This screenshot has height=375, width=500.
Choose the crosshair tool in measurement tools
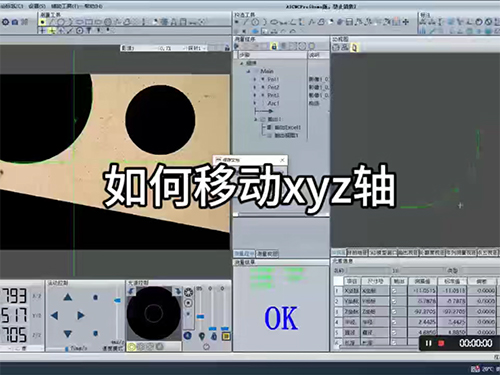(x=42, y=31)
